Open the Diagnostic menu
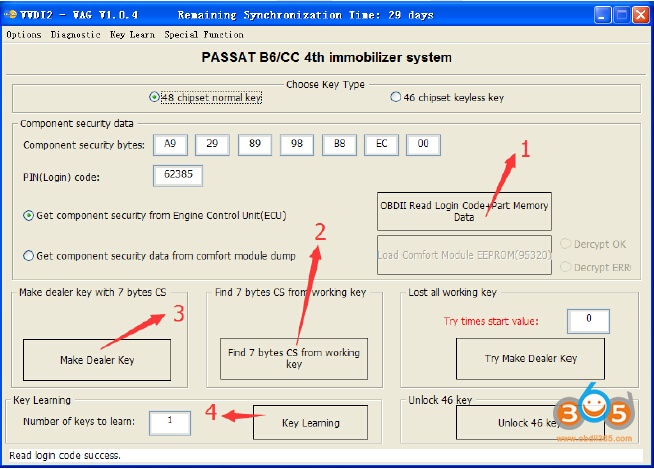Viewport: 654px width, 469px height. point(75,35)
